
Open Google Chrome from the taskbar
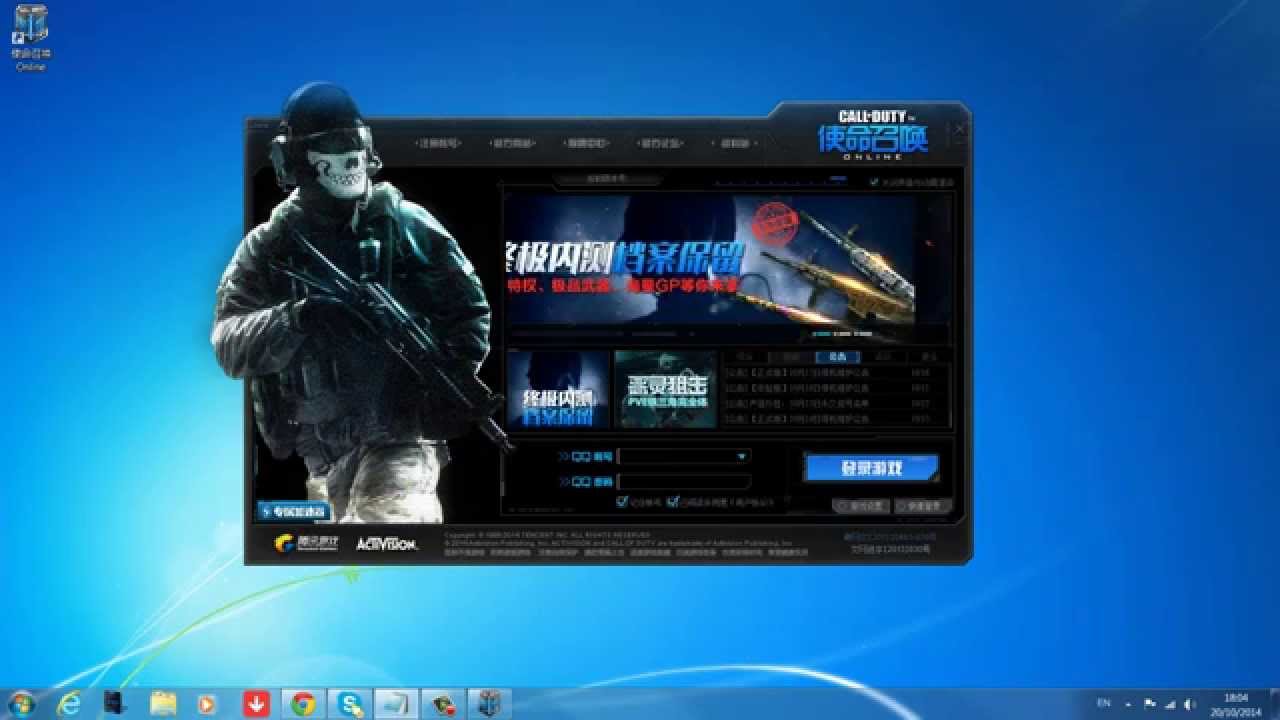(x=303, y=704)
